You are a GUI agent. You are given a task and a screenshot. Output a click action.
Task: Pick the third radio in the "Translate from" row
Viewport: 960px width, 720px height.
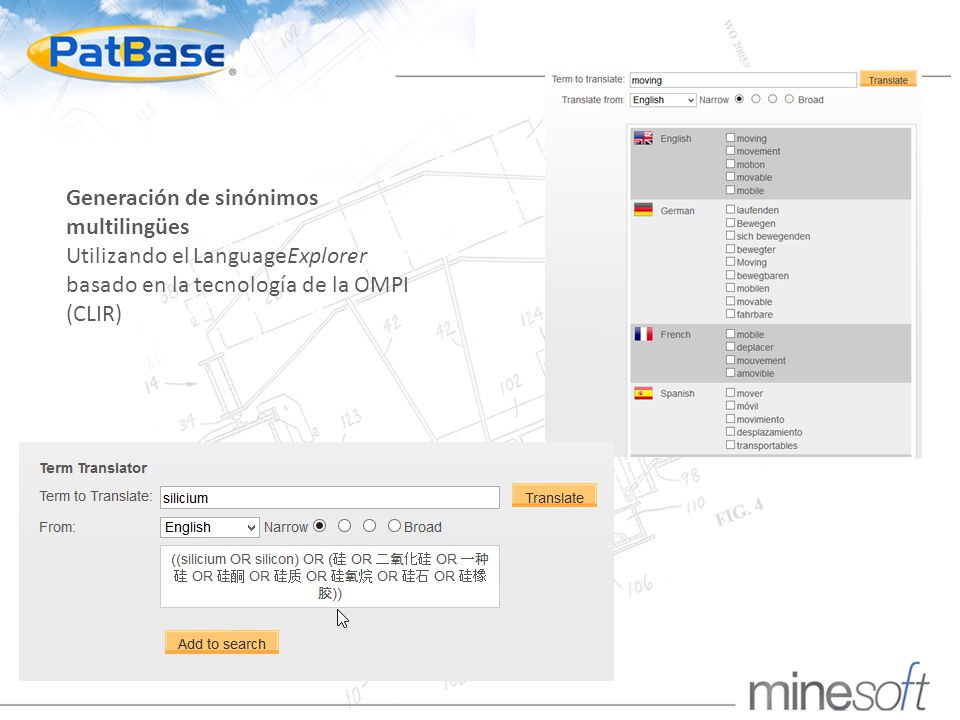(773, 99)
